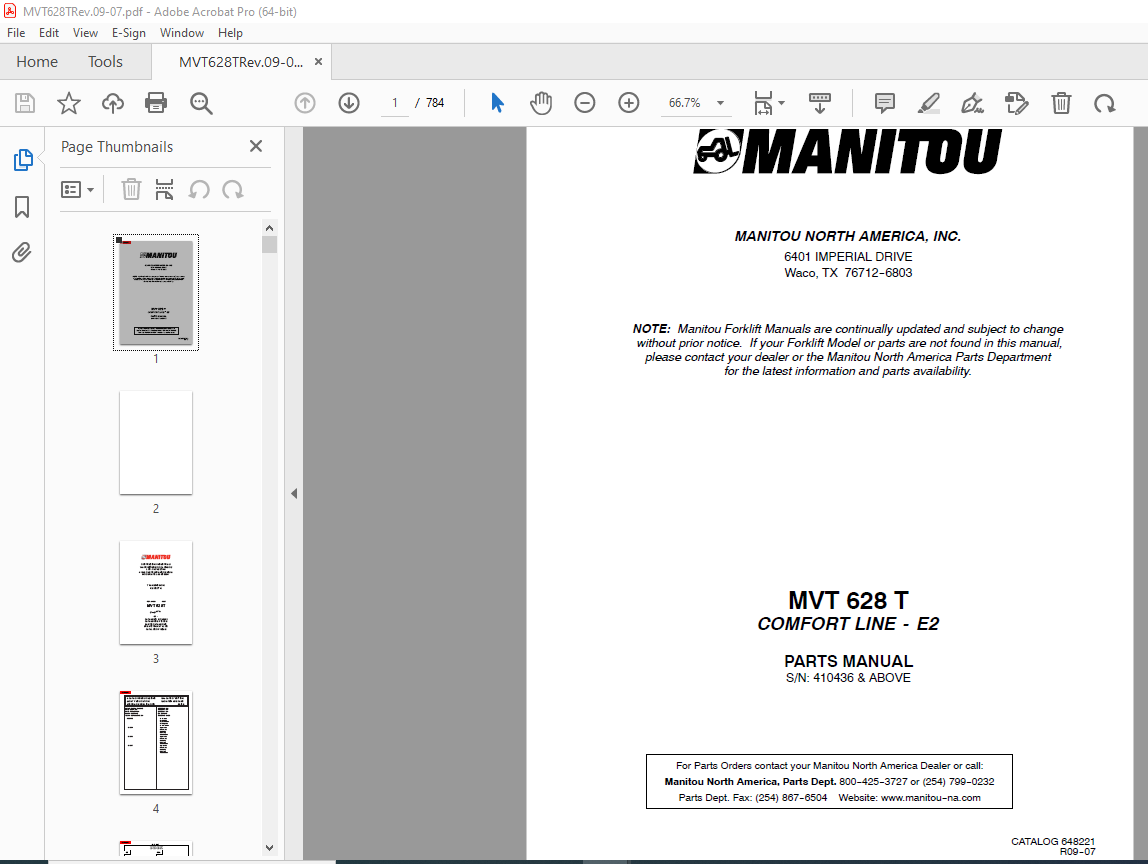Click the www.manitou-na.com website text
Screen dimensions: 1148x864
pos(931,798)
